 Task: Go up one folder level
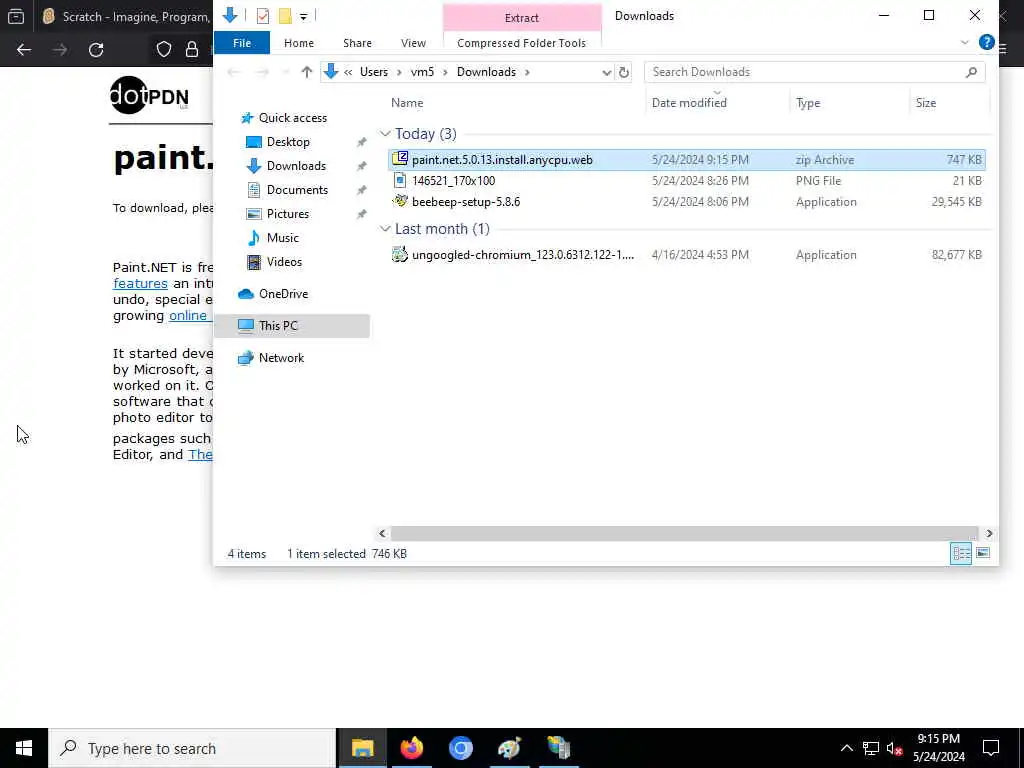(x=306, y=72)
